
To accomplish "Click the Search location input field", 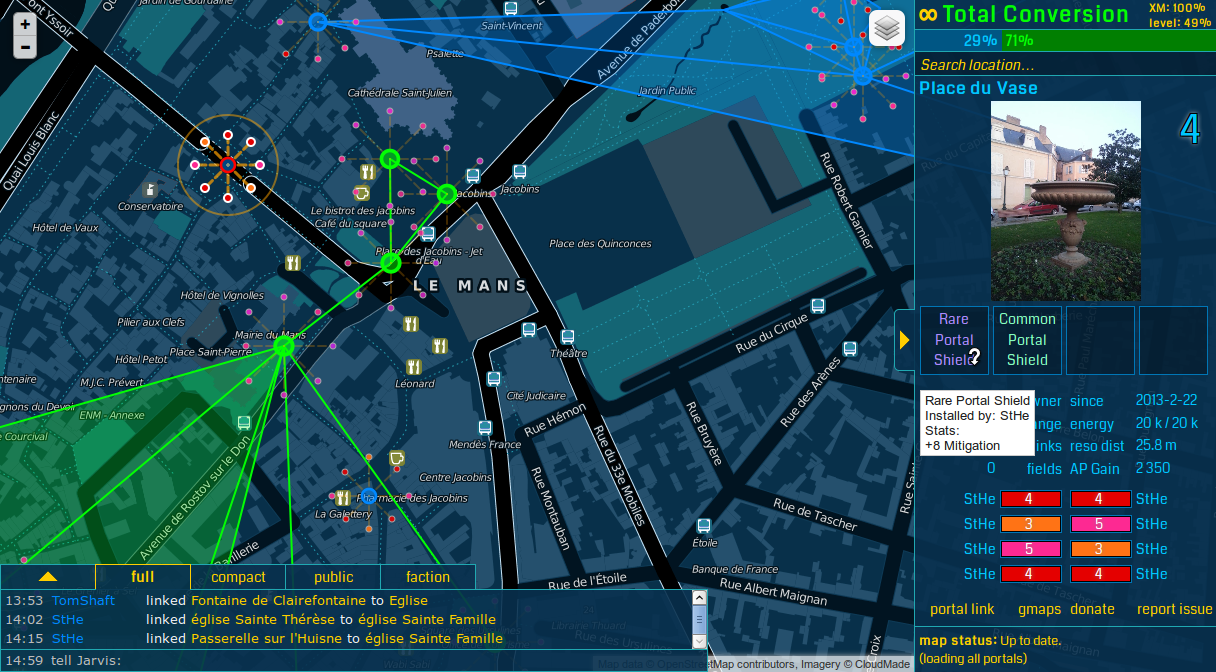I will [1065, 65].
